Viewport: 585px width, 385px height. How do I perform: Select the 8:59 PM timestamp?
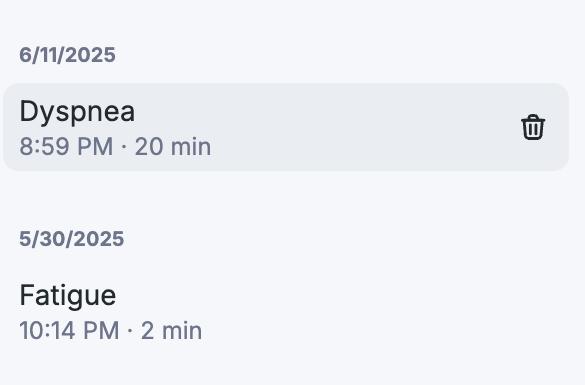pyautogui.click(x=66, y=146)
